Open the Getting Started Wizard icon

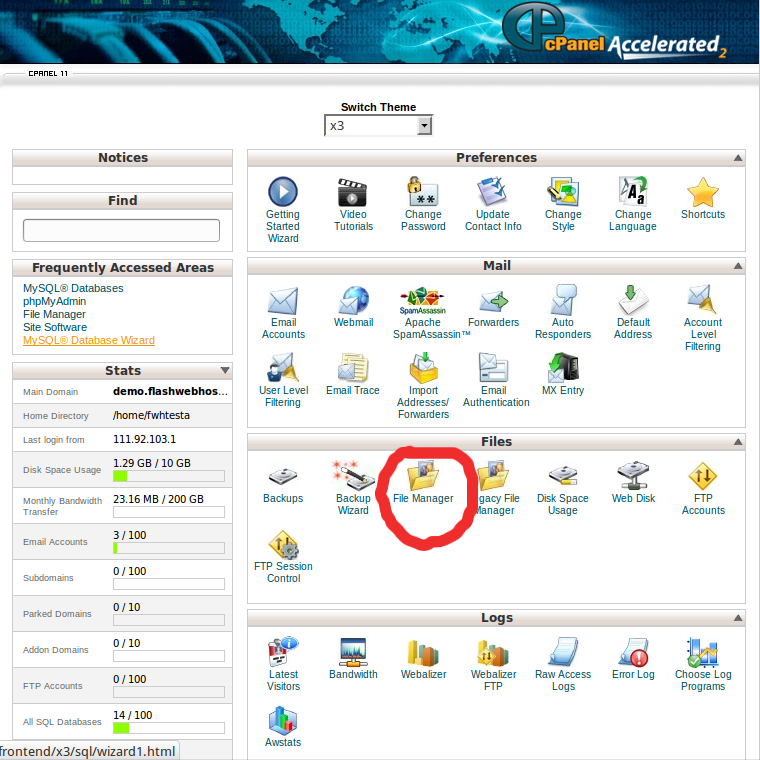[283, 192]
